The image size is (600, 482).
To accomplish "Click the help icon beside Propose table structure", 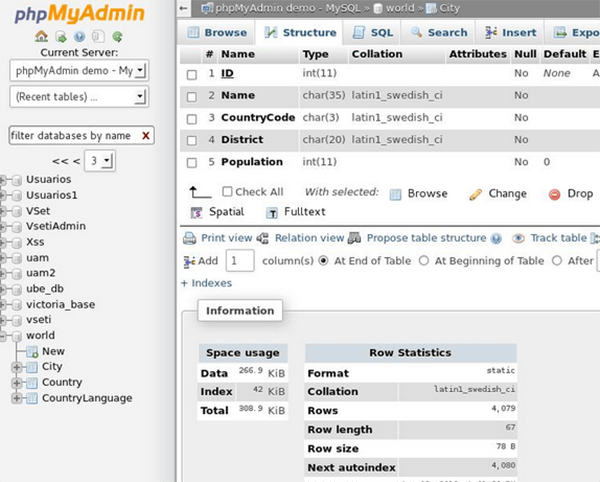I will click(x=496, y=239).
